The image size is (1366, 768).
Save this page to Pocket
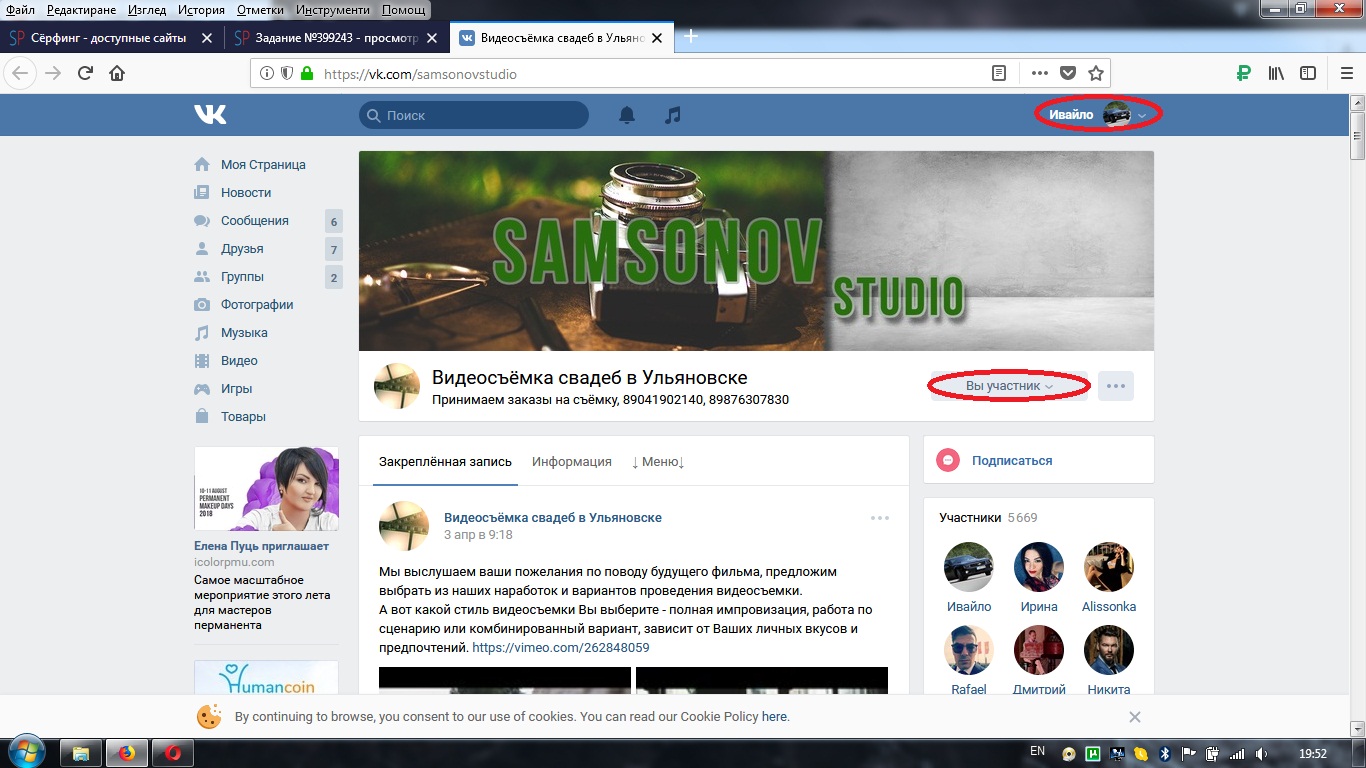click(1068, 73)
